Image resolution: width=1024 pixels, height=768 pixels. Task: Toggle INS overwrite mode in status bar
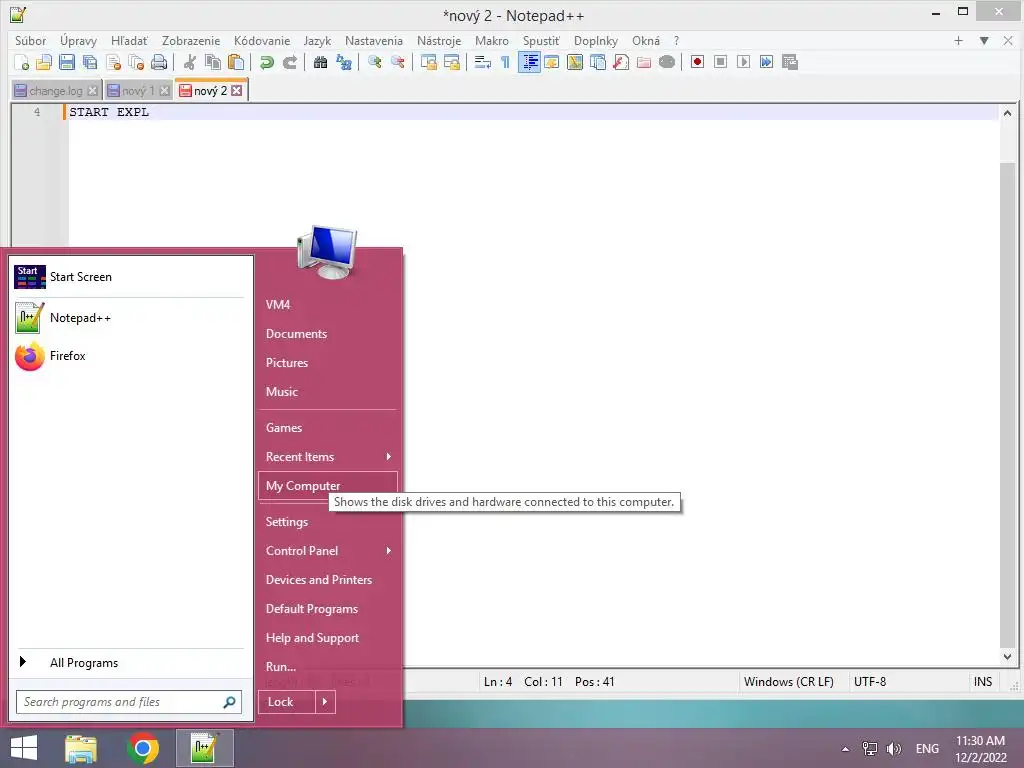(983, 682)
